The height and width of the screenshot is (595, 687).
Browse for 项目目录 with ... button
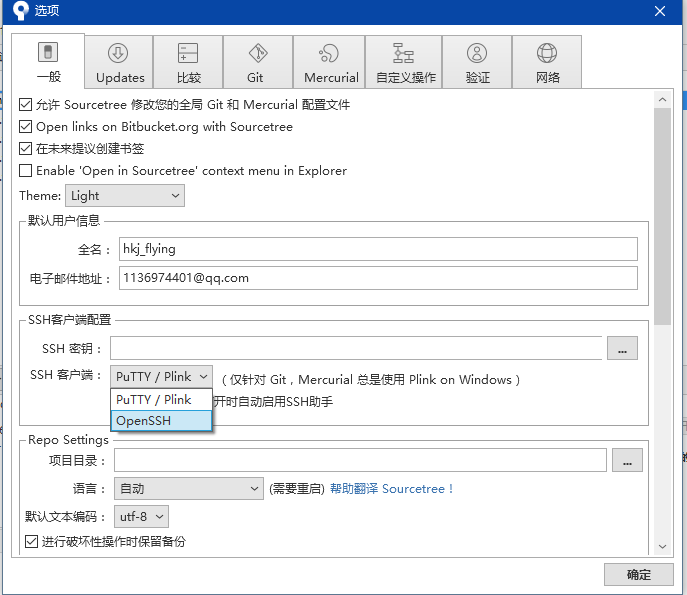point(627,460)
